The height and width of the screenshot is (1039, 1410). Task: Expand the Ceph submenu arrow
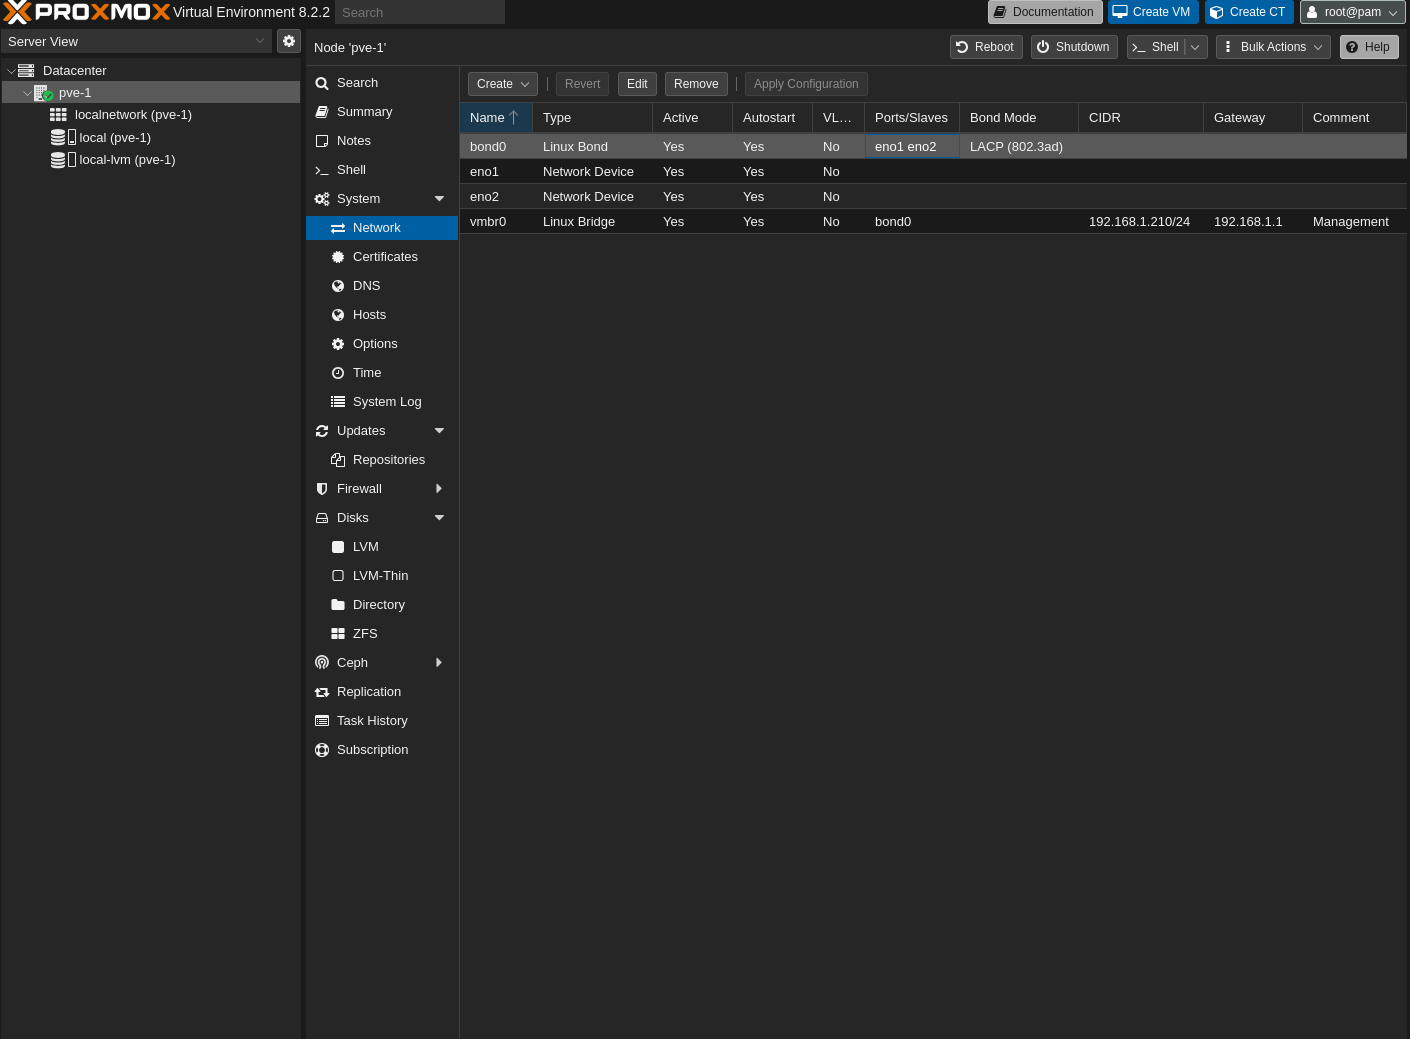pyautogui.click(x=439, y=663)
